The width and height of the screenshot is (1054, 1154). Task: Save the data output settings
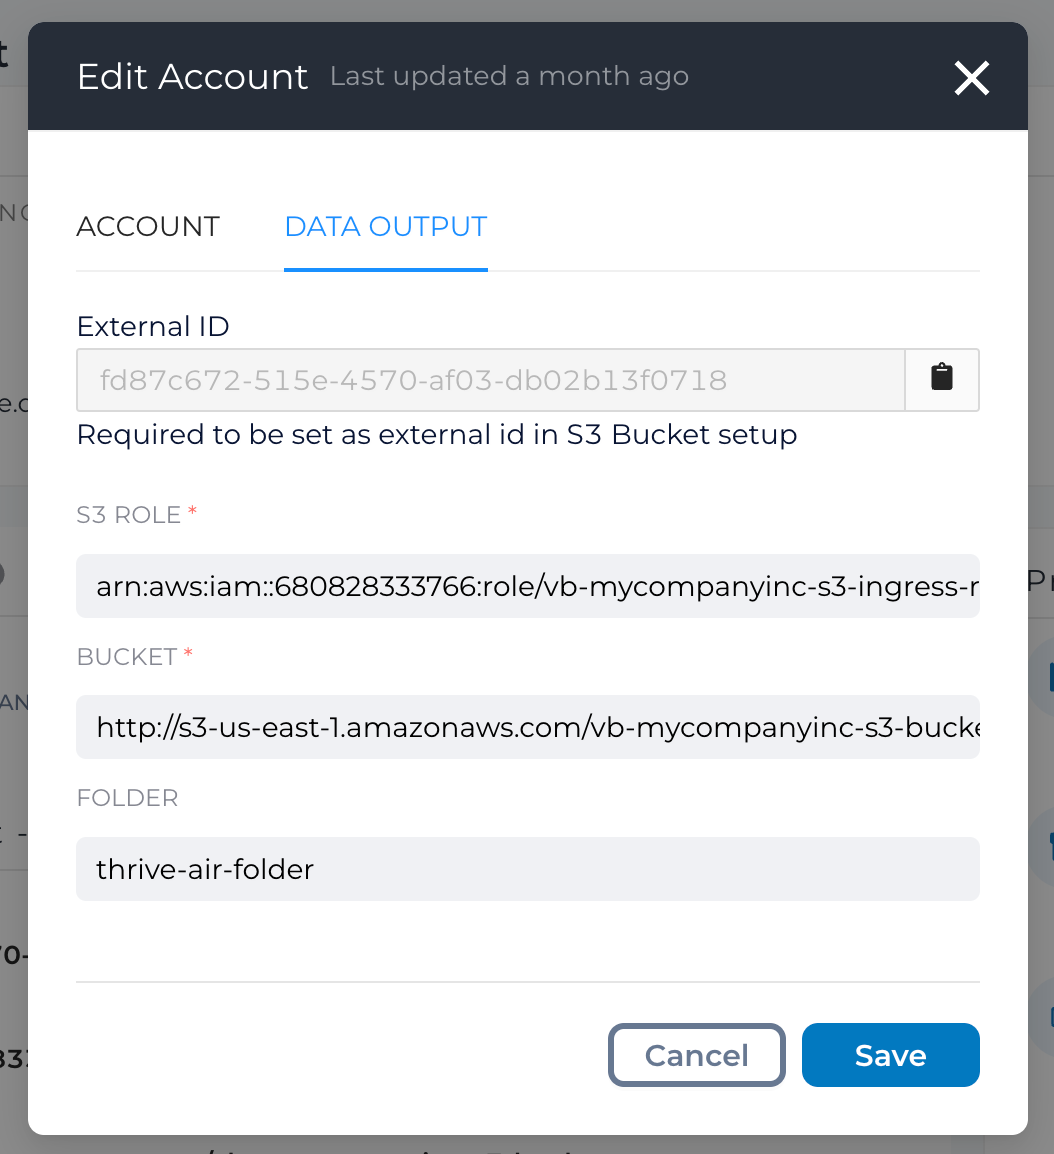891,1055
